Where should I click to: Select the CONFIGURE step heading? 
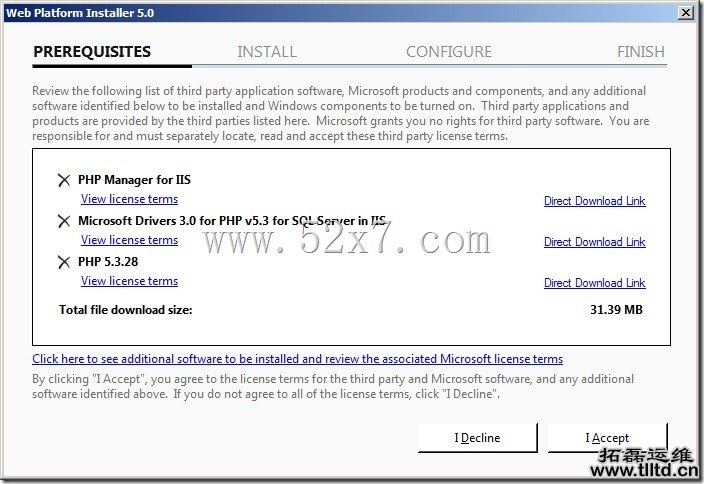(449, 52)
